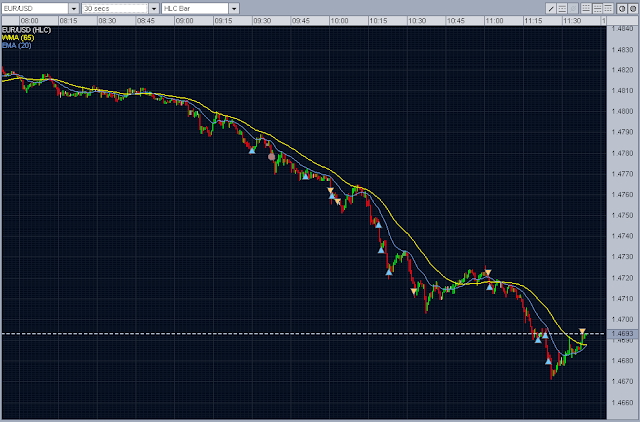Click the orange down-arrow marker at 11:00
Viewport: 640px width, 422px height.
(x=488, y=273)
